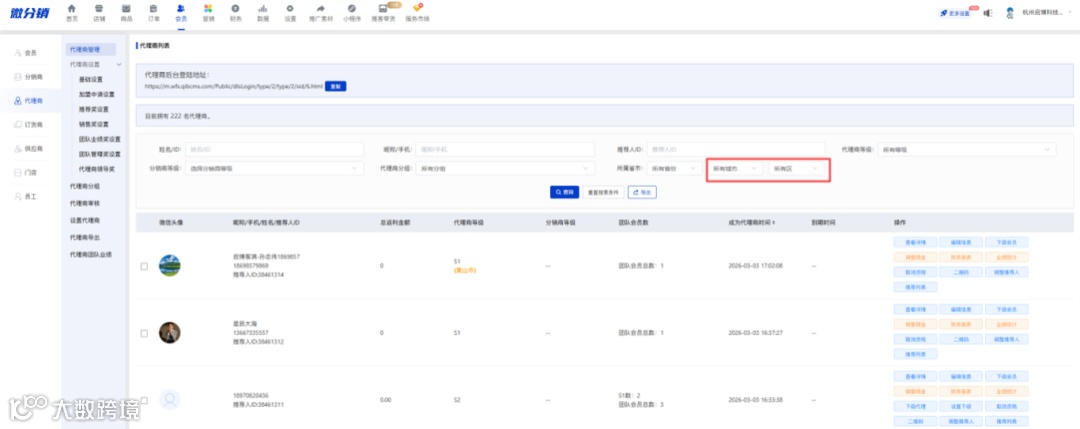
Task: Click 二维码 for the 13667335557 row
Action: (961, 339)
